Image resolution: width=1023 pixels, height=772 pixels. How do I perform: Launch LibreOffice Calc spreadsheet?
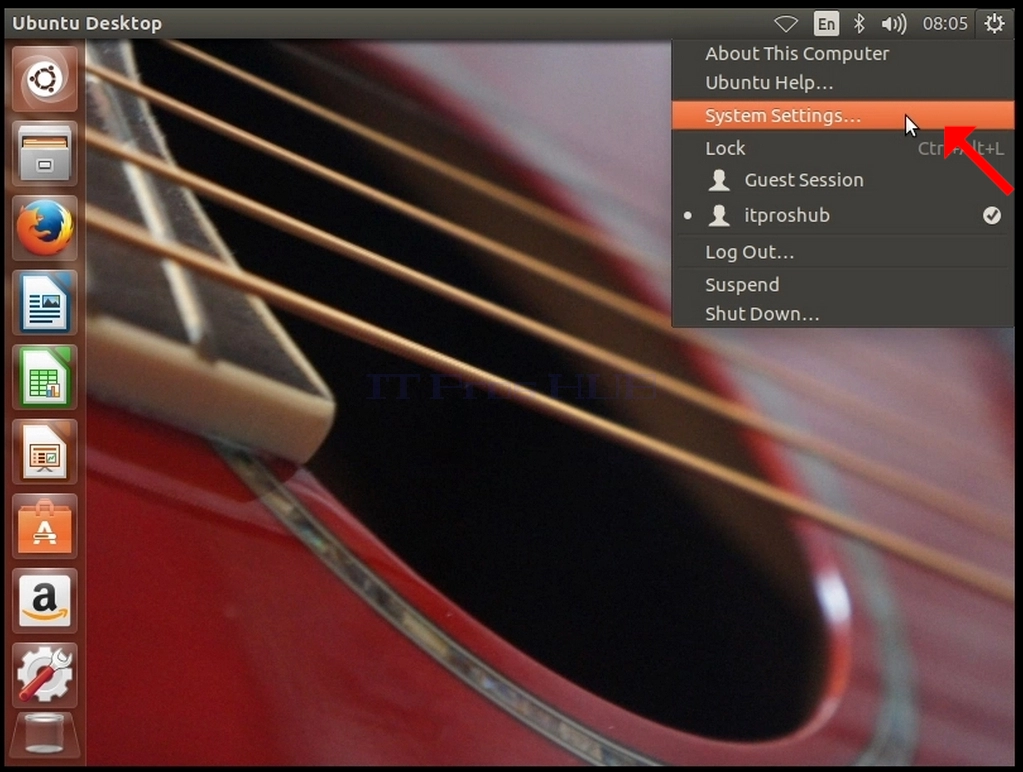point(44,377)
